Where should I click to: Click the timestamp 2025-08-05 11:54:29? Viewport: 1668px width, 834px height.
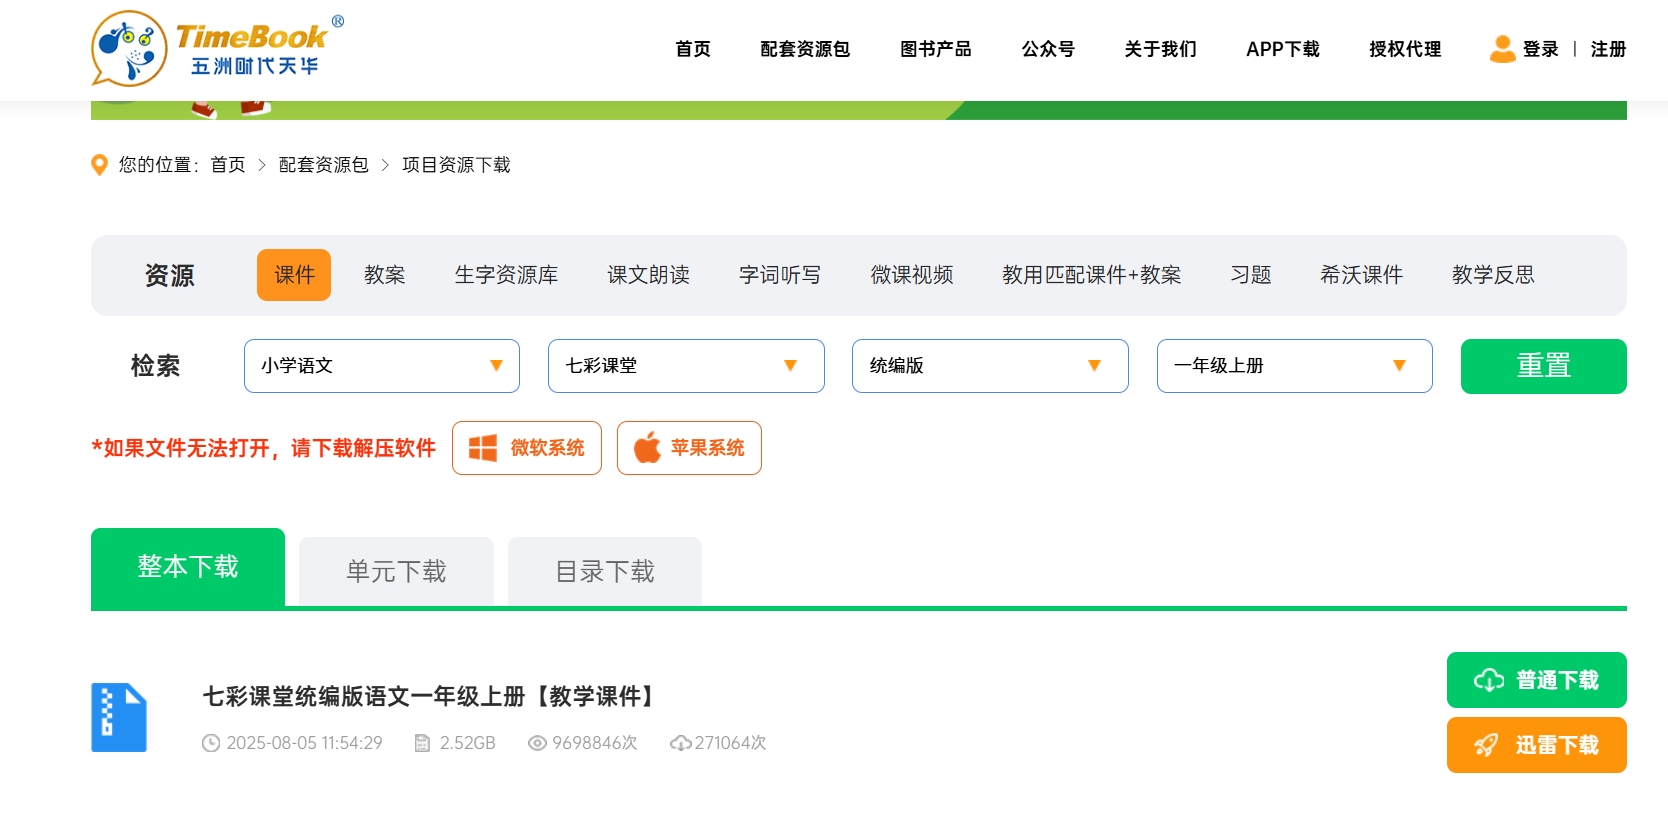point(305,743)
